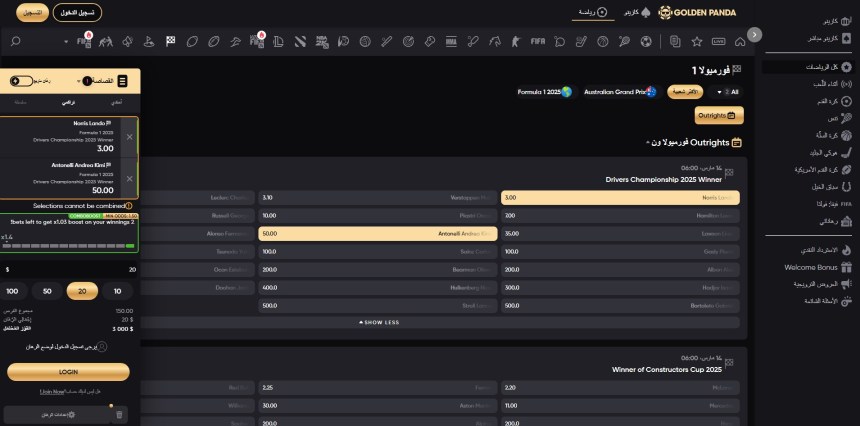This screenshot has height=426, width=860.
Task: Select سلسلة system bet tab
Action: [21, 103]
